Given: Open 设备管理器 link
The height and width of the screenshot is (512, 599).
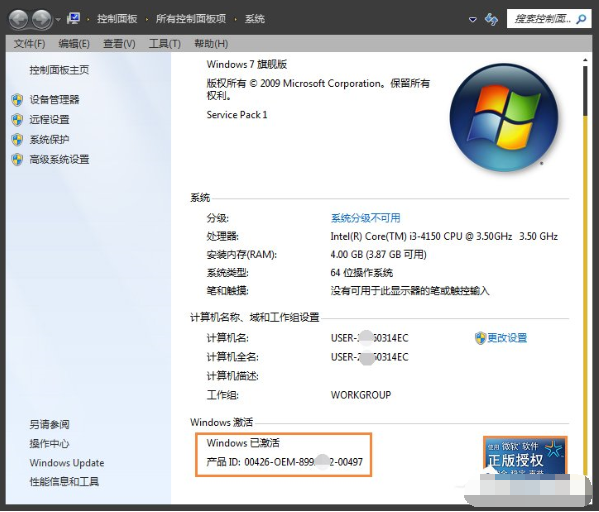Looking at the screenshot, I should coord(54,100).
